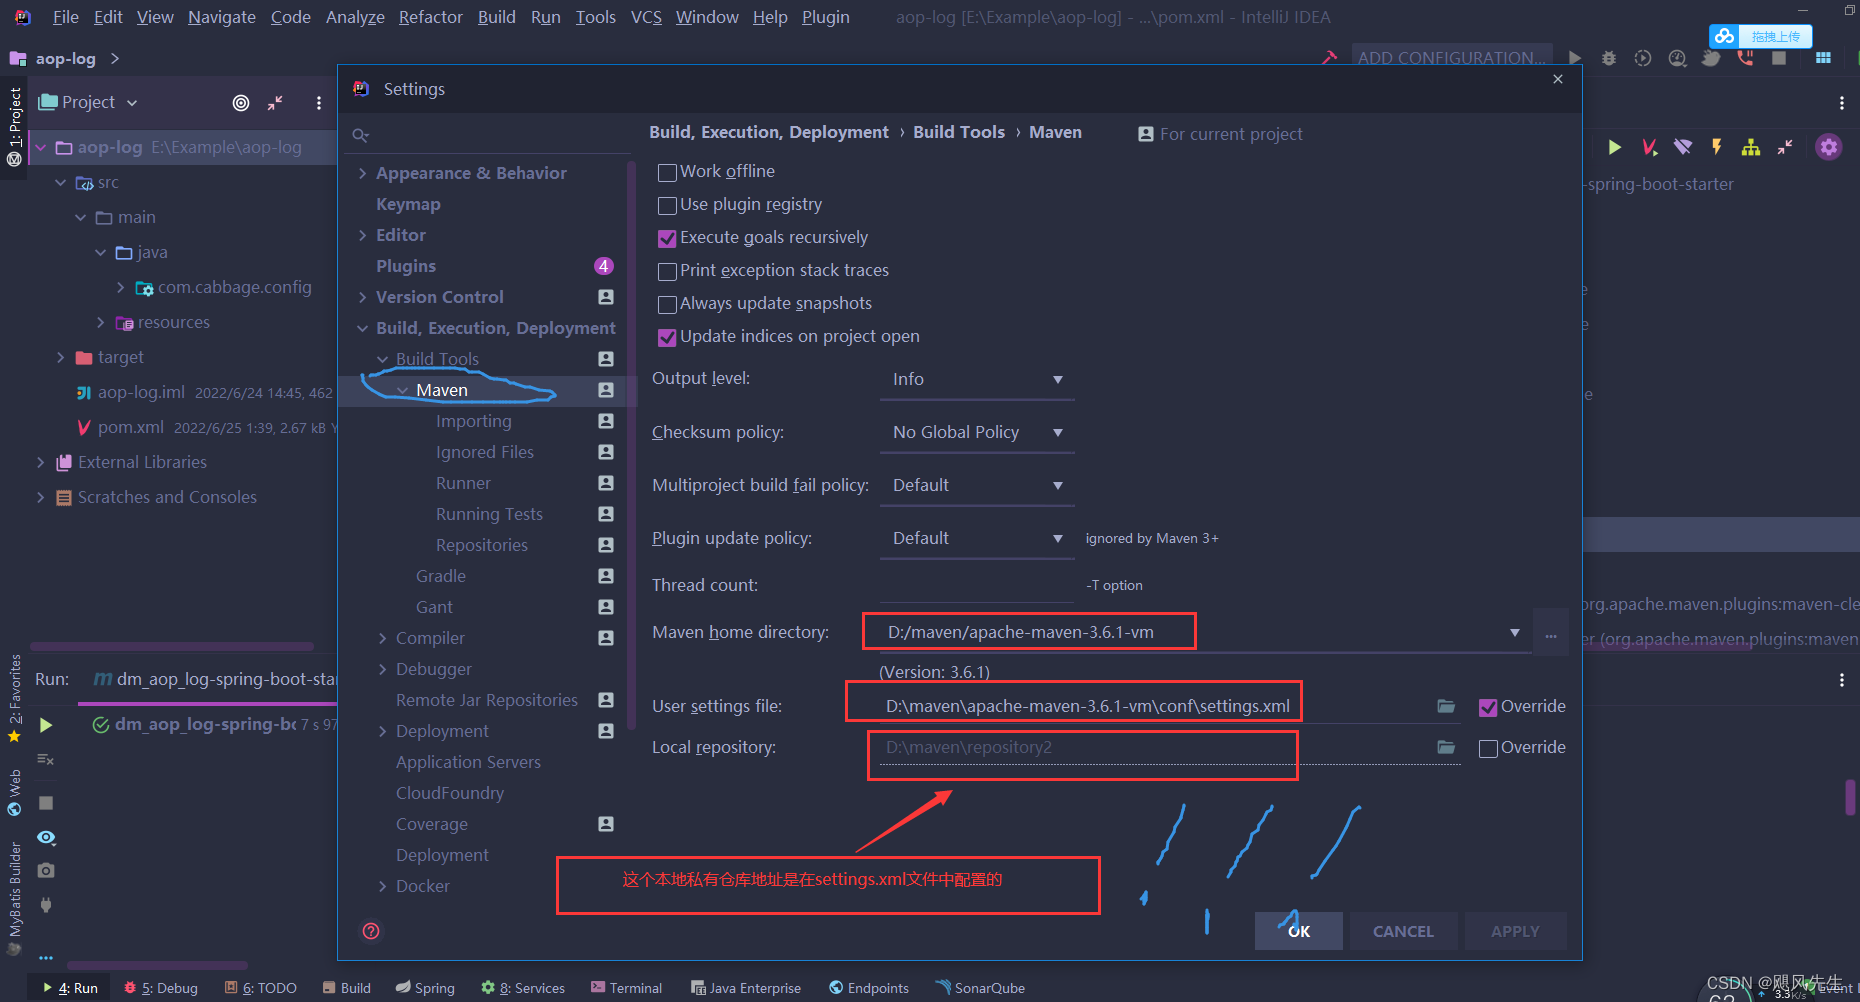This screenshot has width=1860, height=1002.
Task: Open Run panel options menu
Action: [1842, 680]
